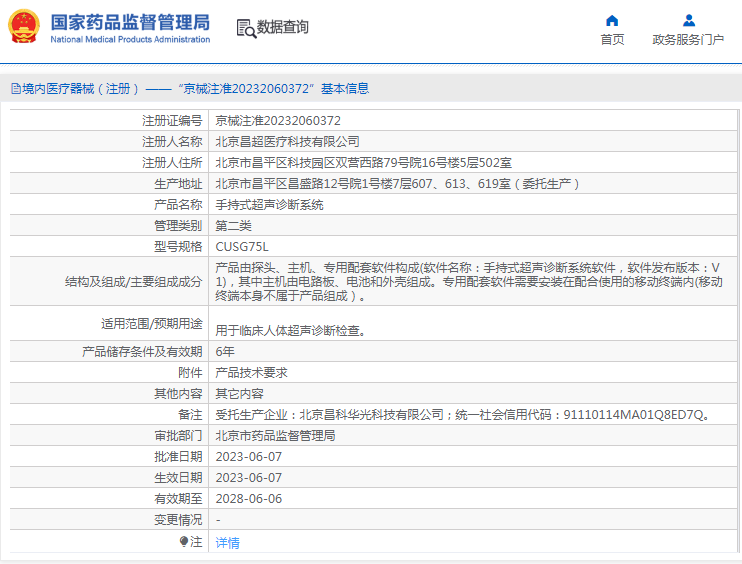Click 产品储存条件及有效期 label
Viewport: 742px width, 564px height.
tap(142, 352)
